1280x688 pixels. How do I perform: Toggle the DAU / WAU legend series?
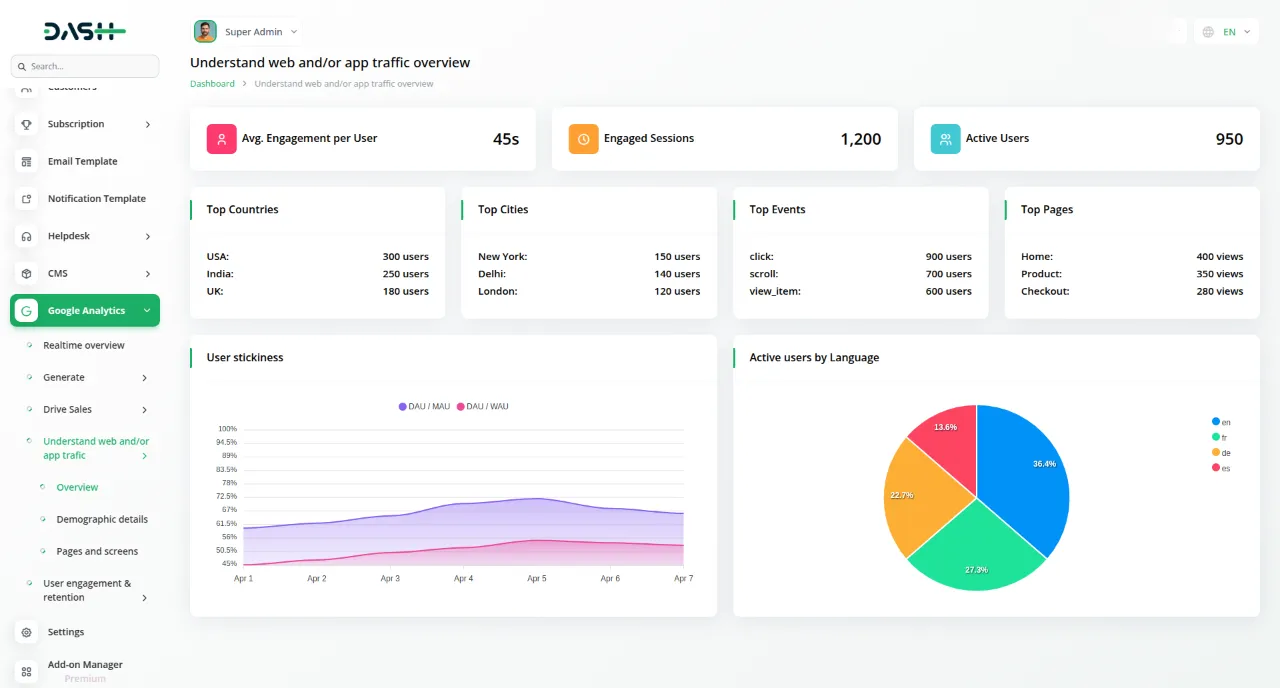pyautogui.click(x=483, y=406)
